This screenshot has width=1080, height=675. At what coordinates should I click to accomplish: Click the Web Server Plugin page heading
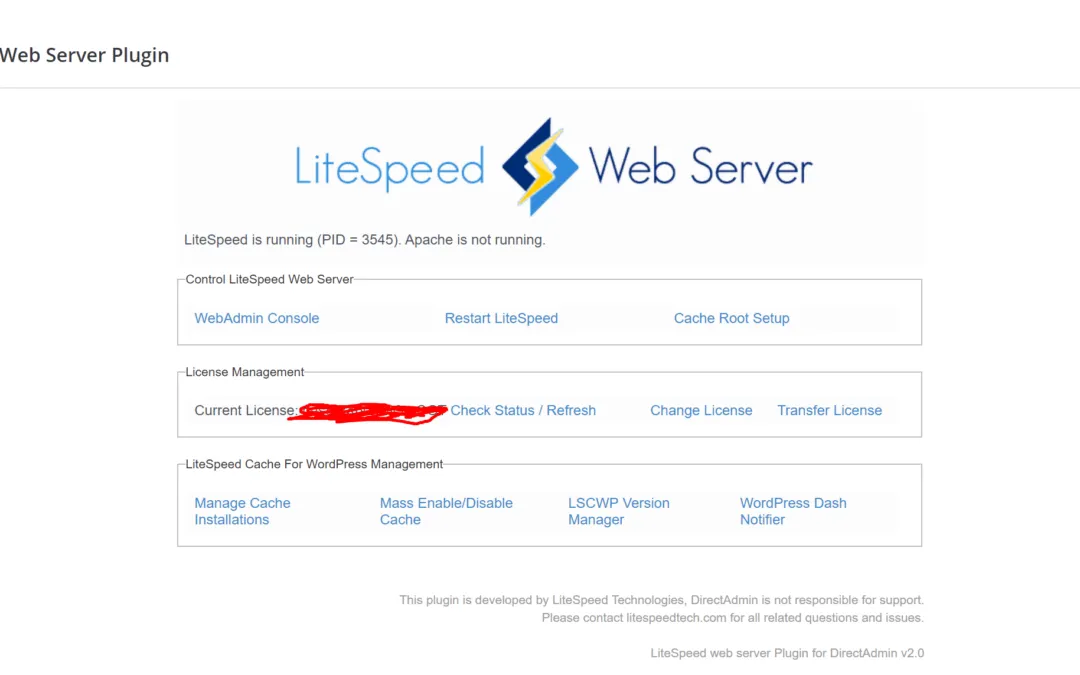click(84, 55)
